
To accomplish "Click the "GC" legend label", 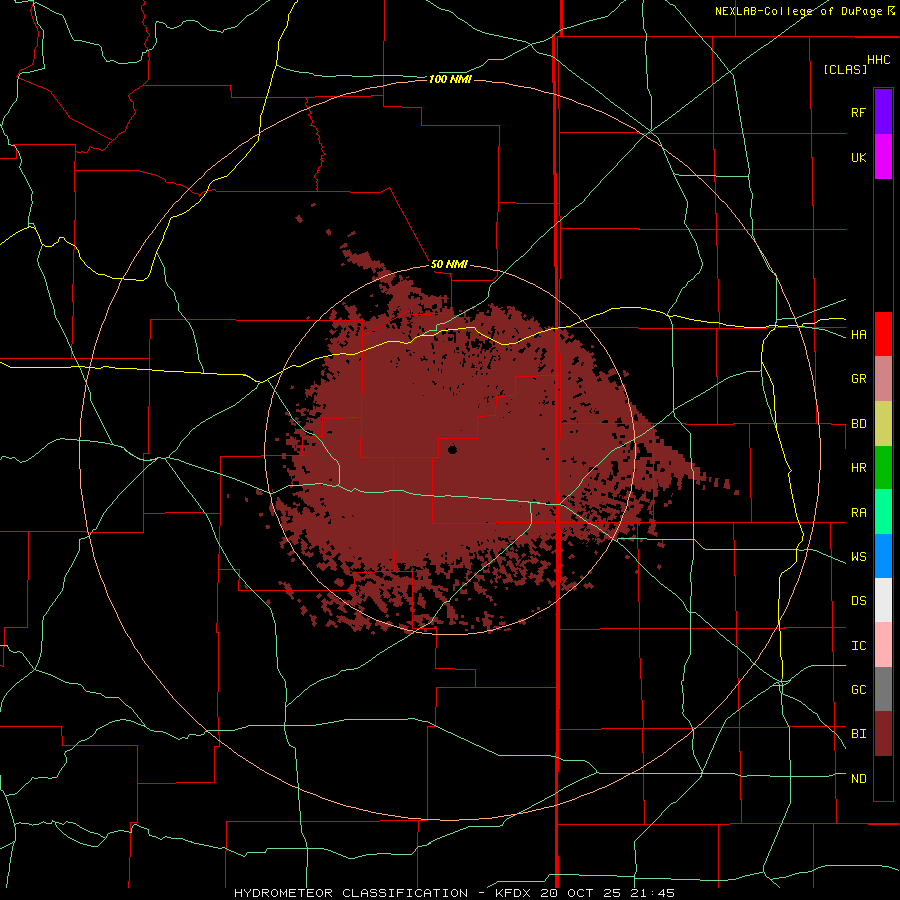I will pyautogui.click(x=858, y=689).
